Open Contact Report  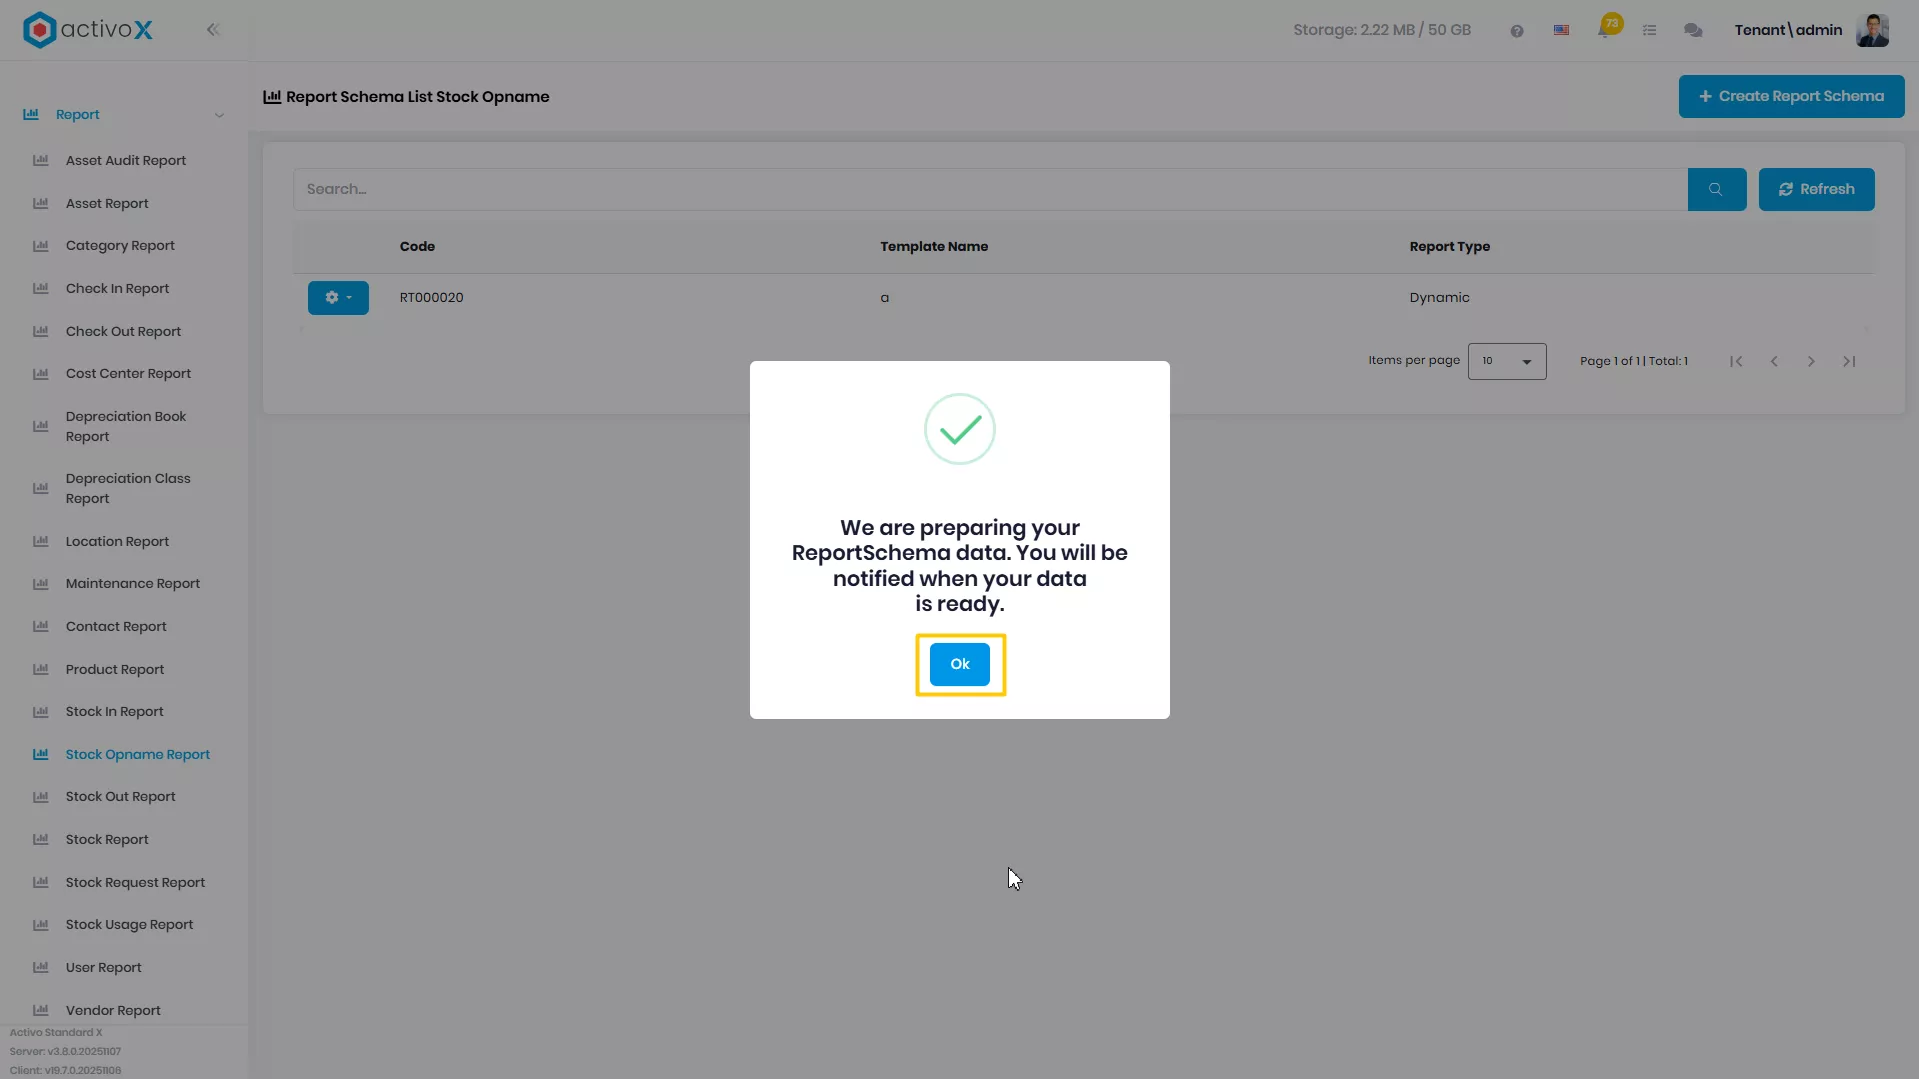[116, 627]
